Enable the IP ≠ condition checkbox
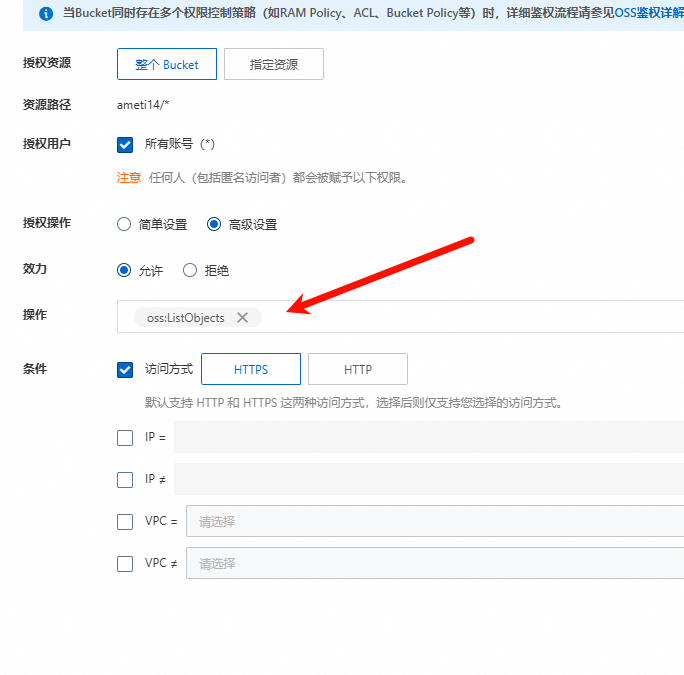684x675 pixels. pyautogui.click(x=125, y=479)
